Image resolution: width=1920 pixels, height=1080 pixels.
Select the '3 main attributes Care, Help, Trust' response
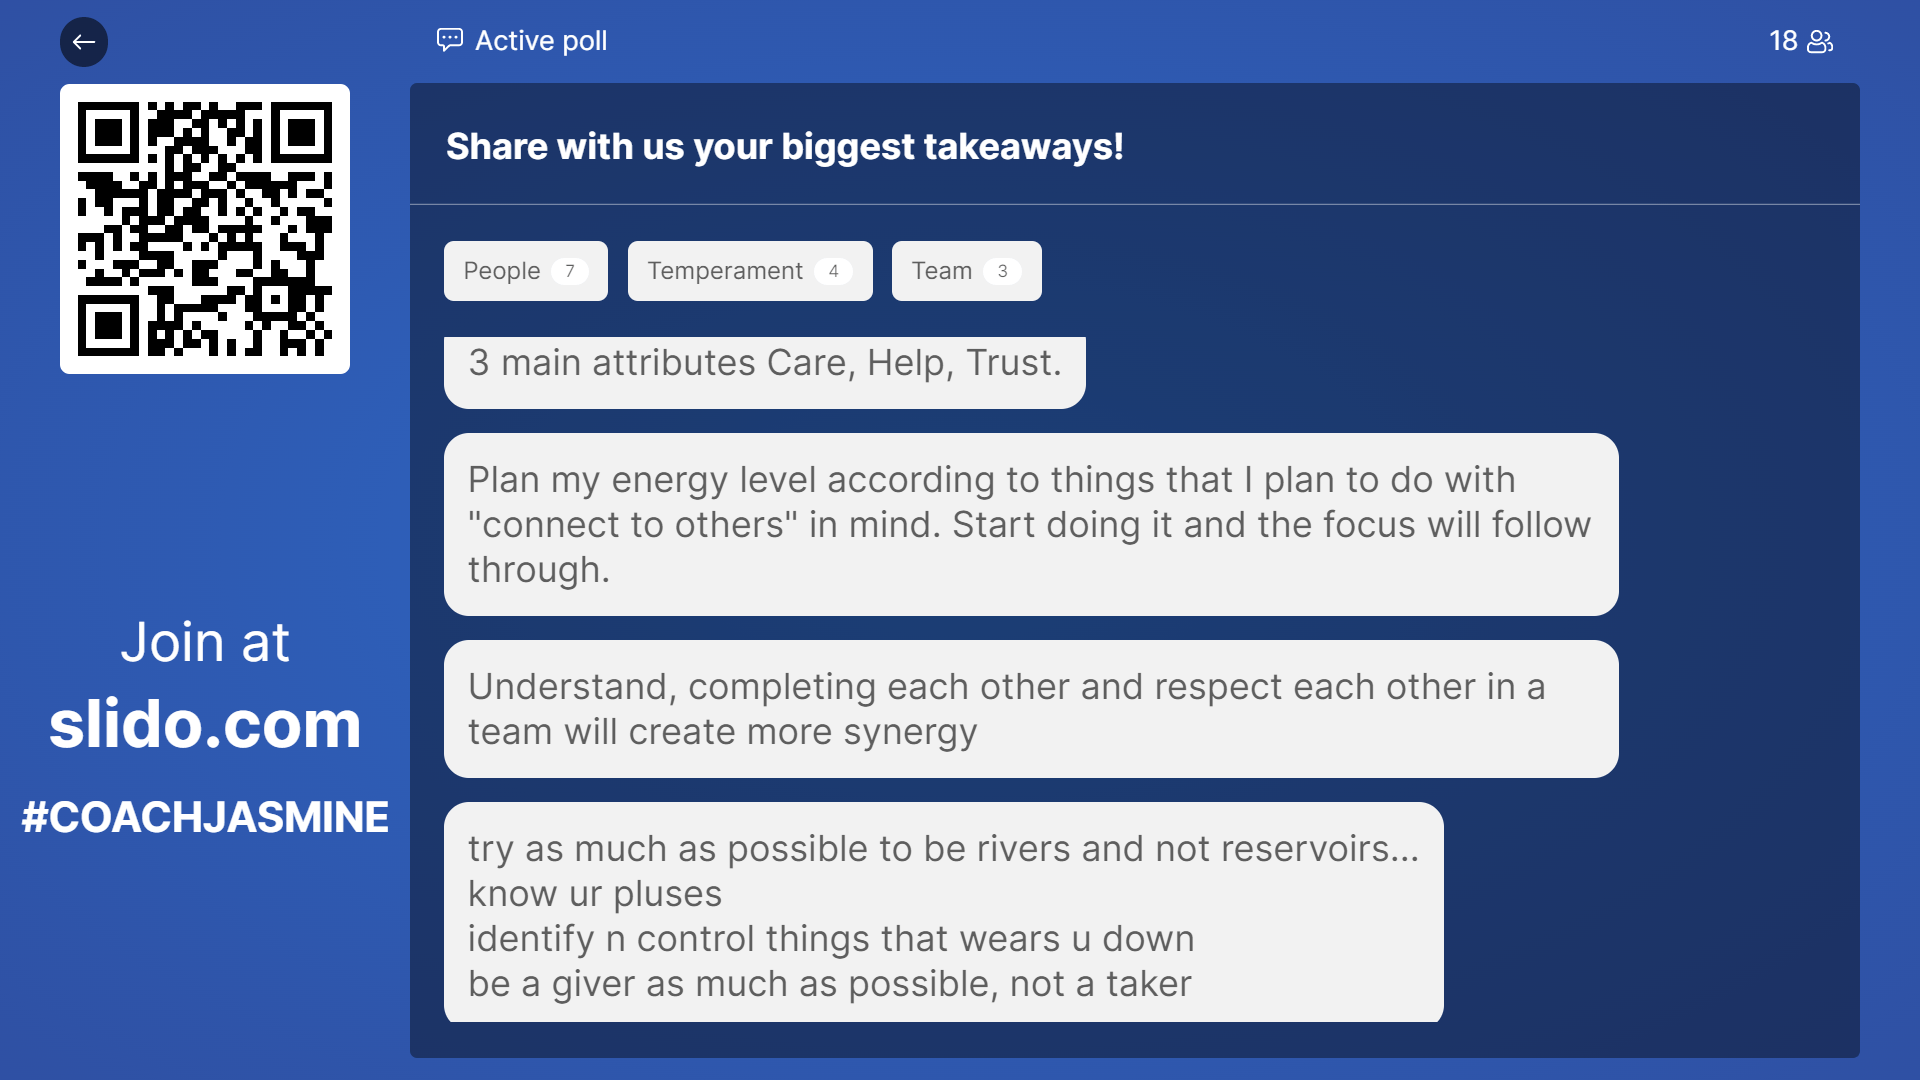(765, 372)
